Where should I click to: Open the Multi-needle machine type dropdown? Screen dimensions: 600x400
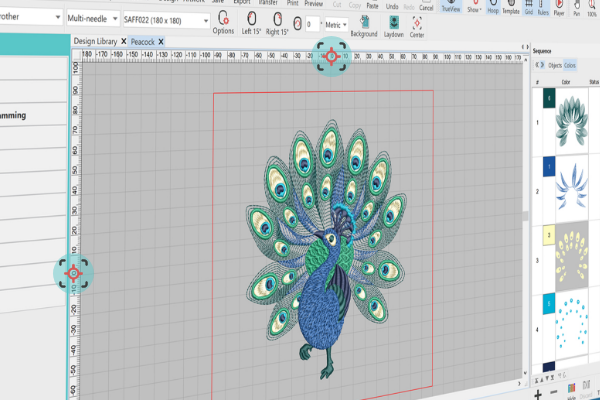point(92,18)
